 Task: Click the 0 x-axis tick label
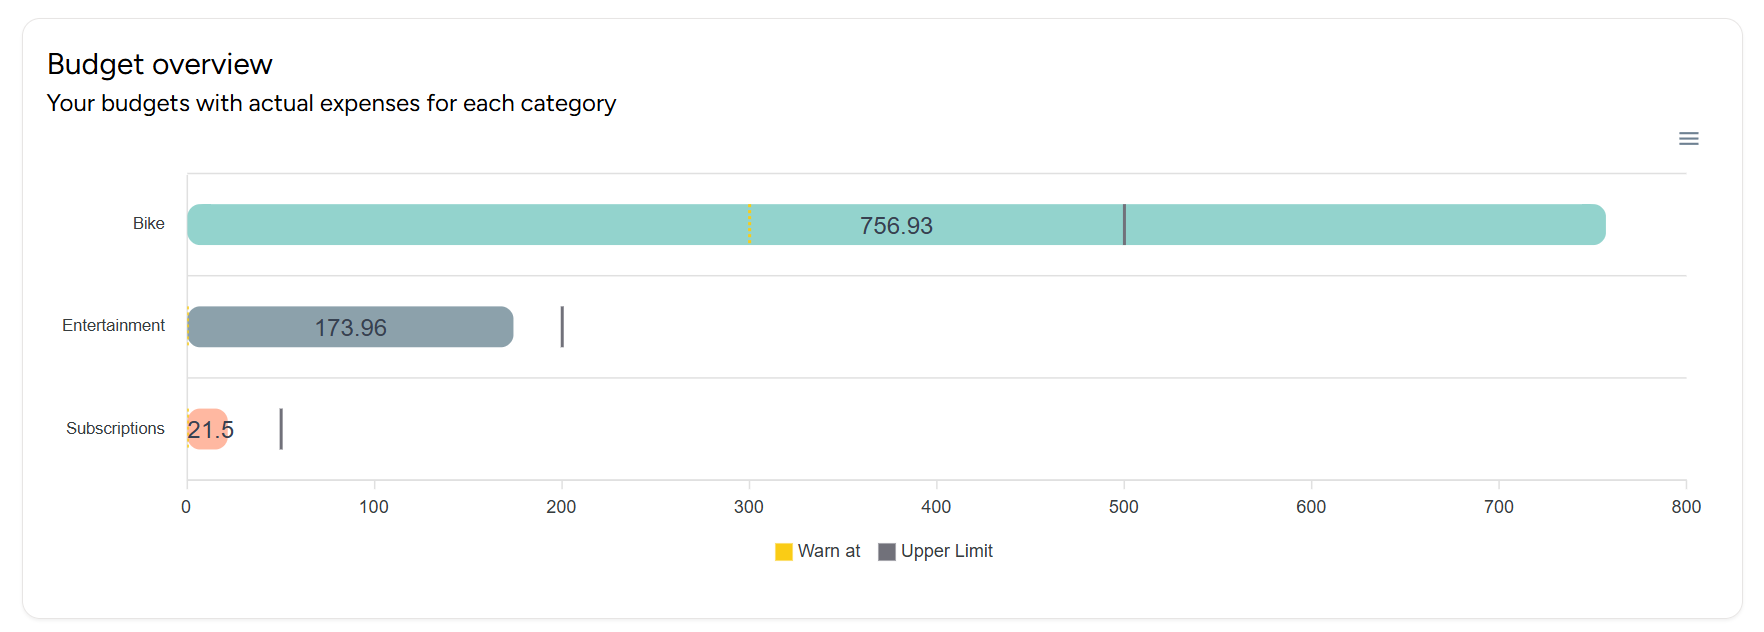coord(186,507)
